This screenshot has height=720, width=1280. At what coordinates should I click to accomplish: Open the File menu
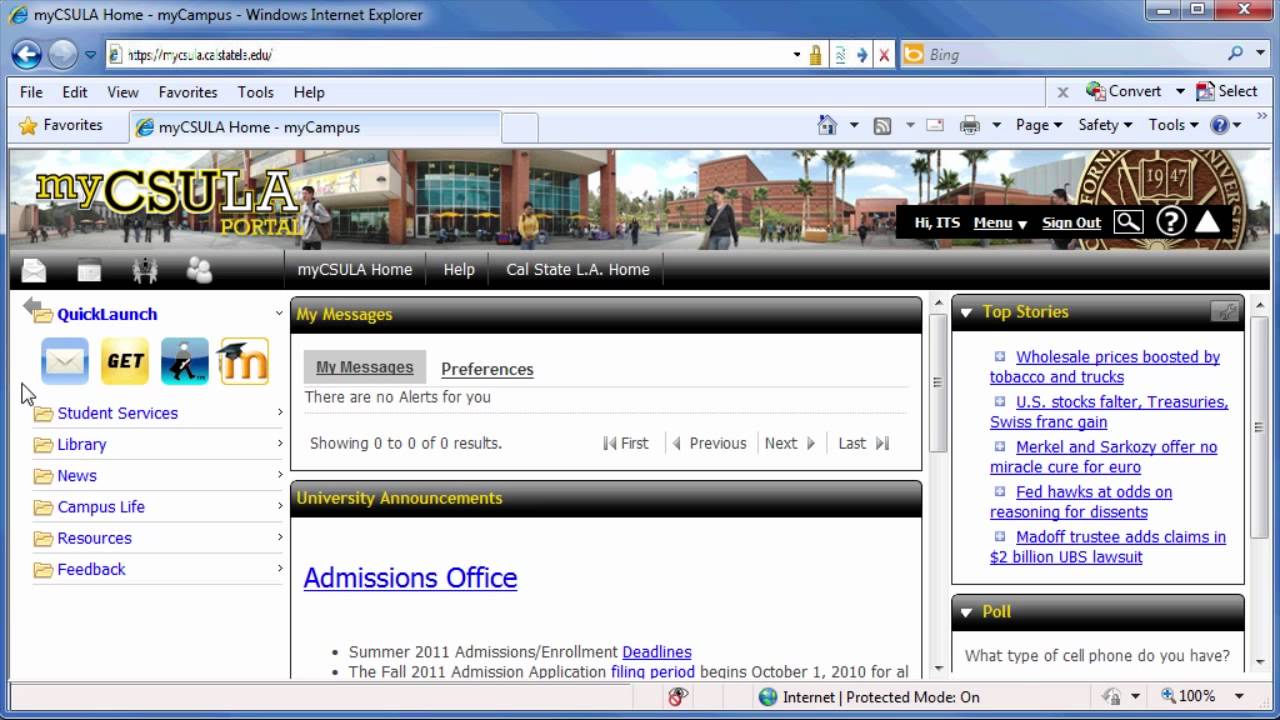tap(31, 92)
